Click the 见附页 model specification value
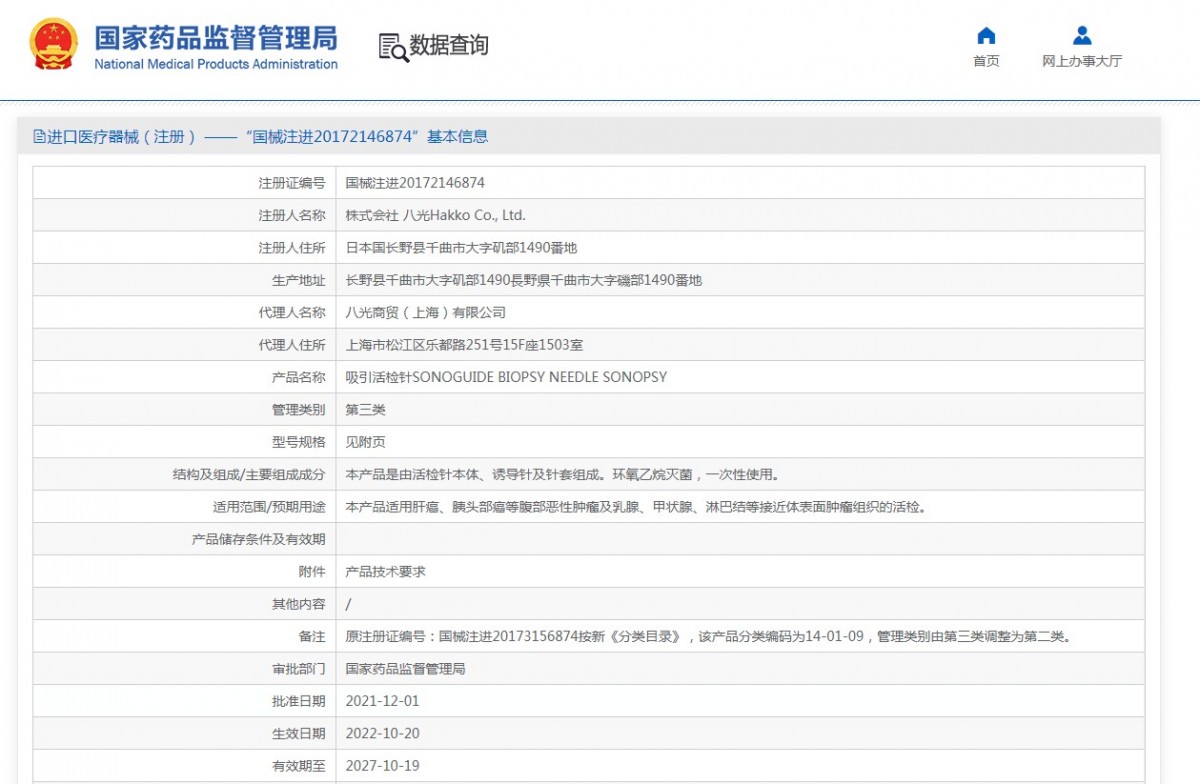1200x784 pixels. tap(365, 442)
